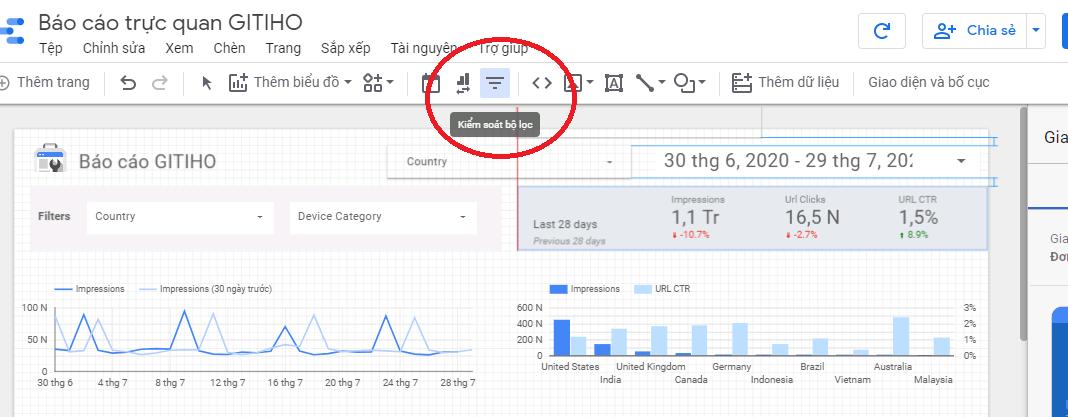The height and width of the screenshot is (417, 1068).
Task: Expand the image tool dropdown arrow
Action: pyautogui.click(x=590, y=82)
